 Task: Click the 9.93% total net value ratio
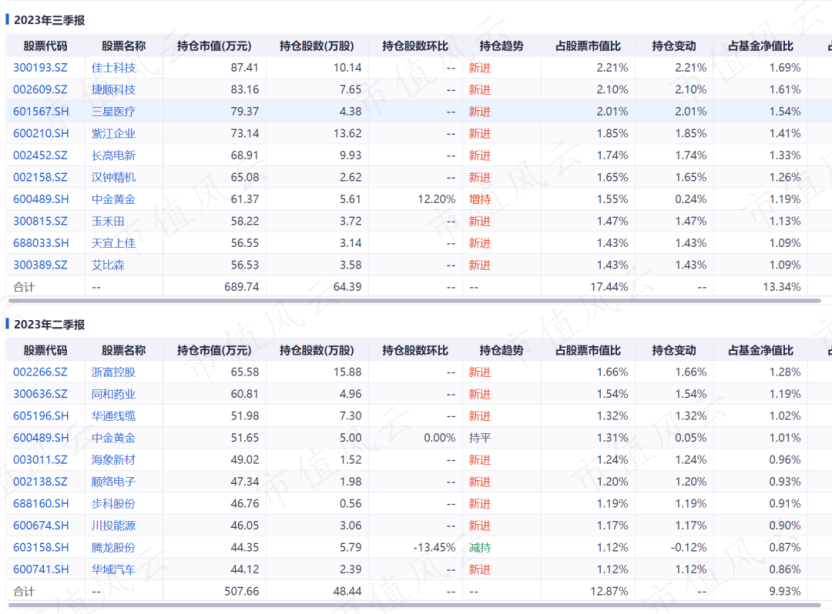tap(785, 591)
